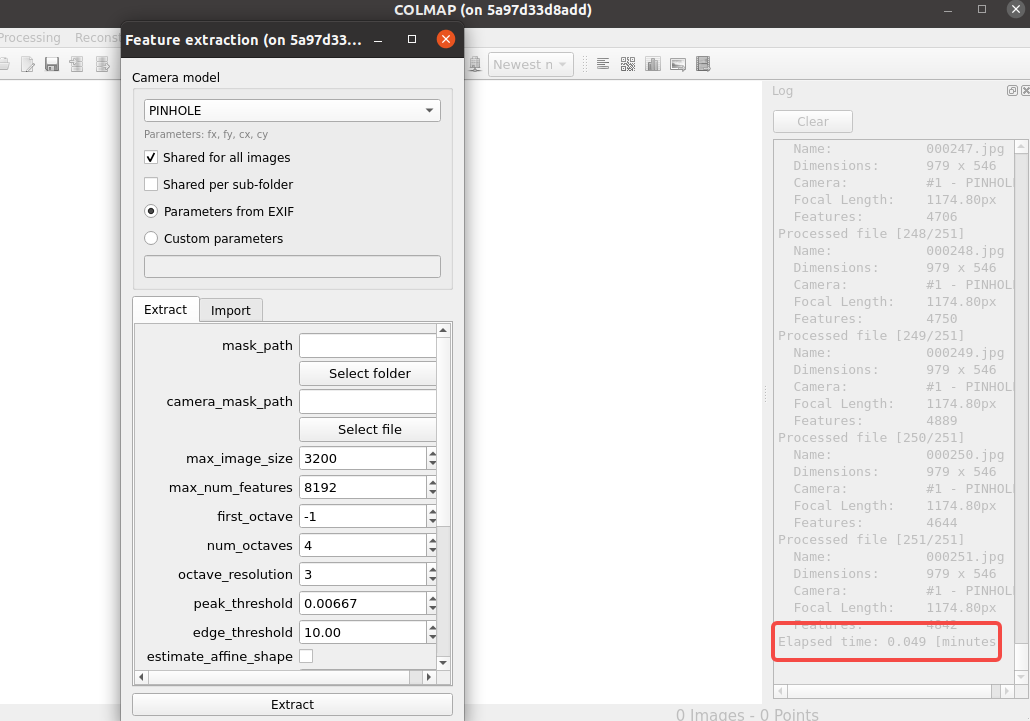Switch to the Import tab
The image size is (1030, 721).
click(231, 311)
